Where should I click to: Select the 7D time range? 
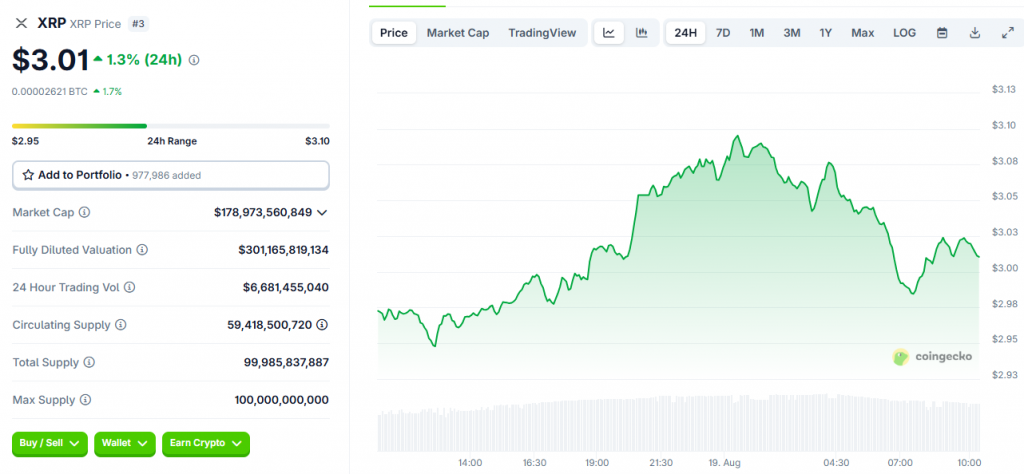pos(723,33)
